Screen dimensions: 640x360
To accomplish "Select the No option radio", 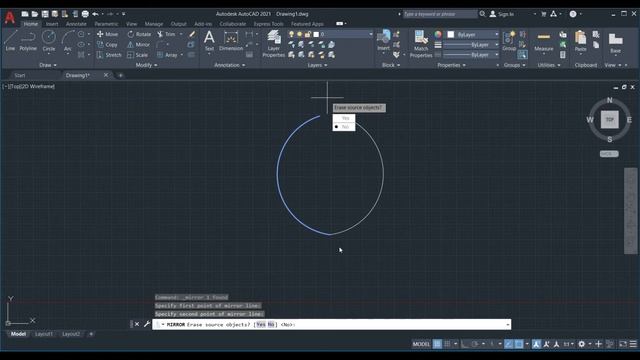I will (344, 127).
